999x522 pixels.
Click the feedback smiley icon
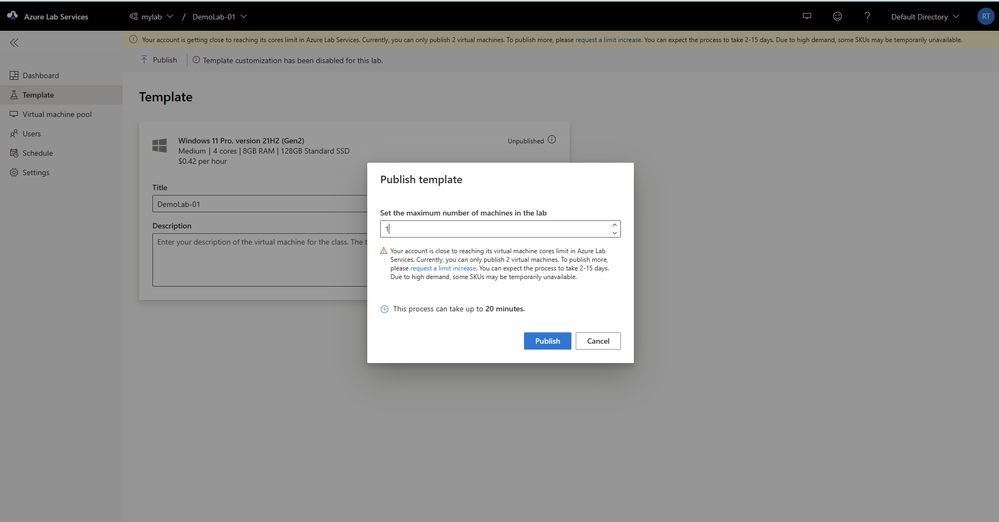pos(837,17)
